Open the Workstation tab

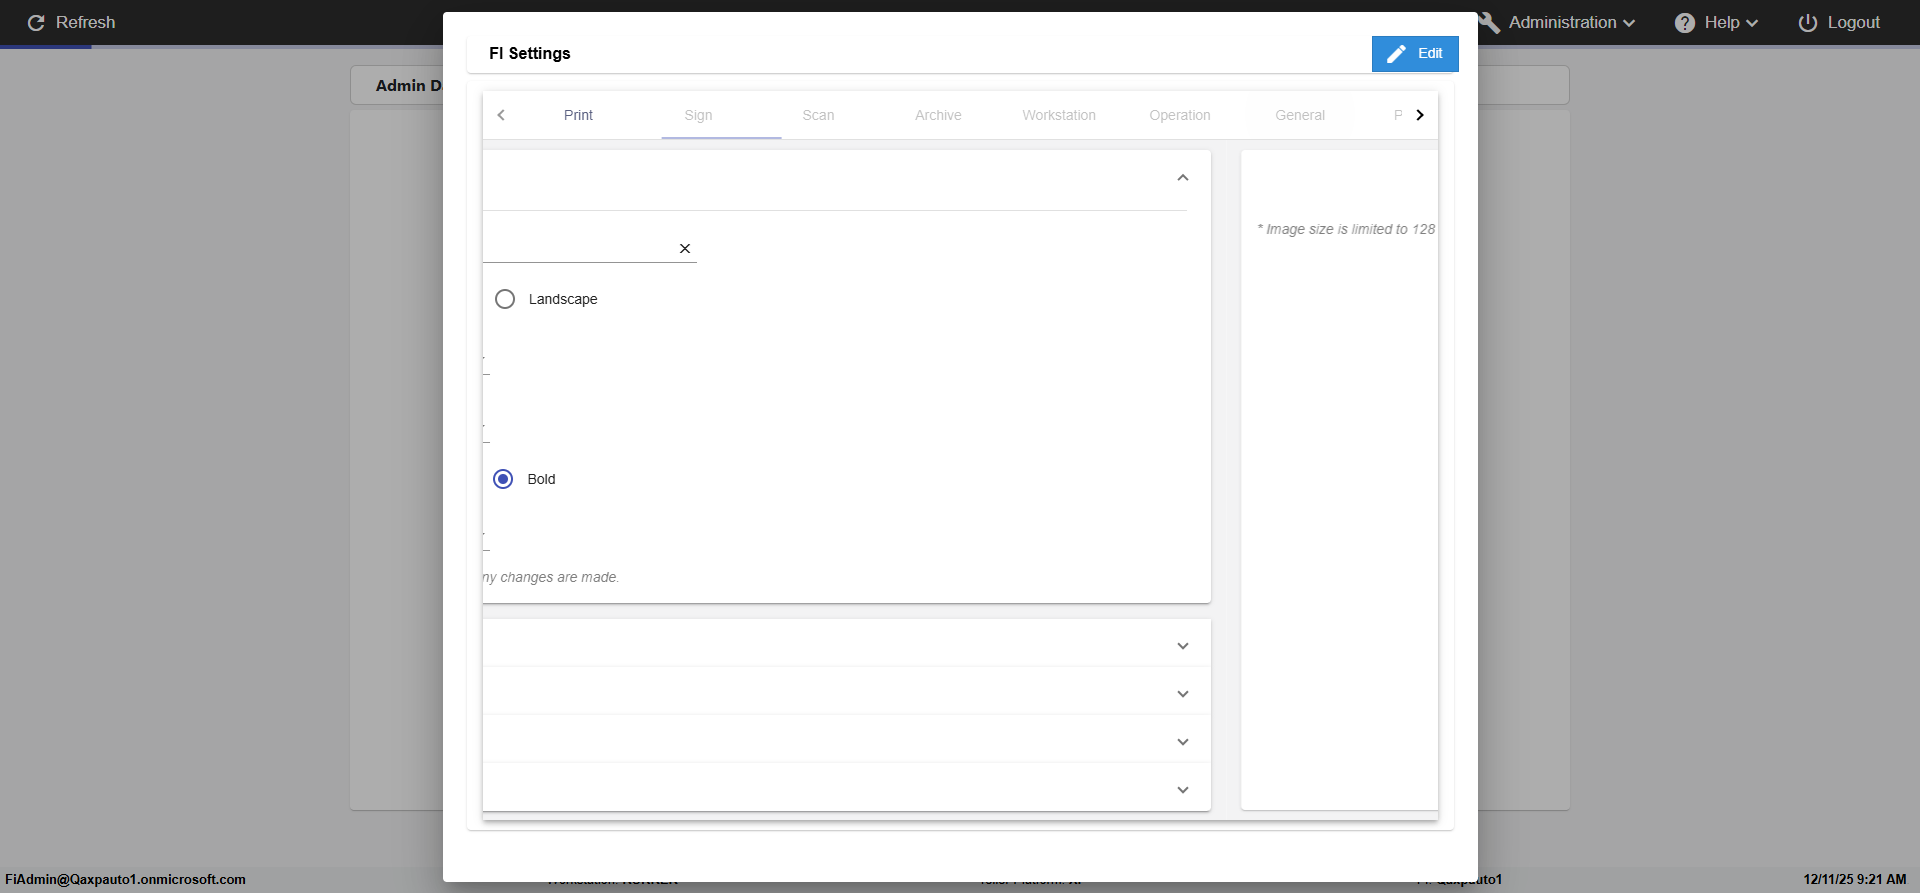[1059, 115]
